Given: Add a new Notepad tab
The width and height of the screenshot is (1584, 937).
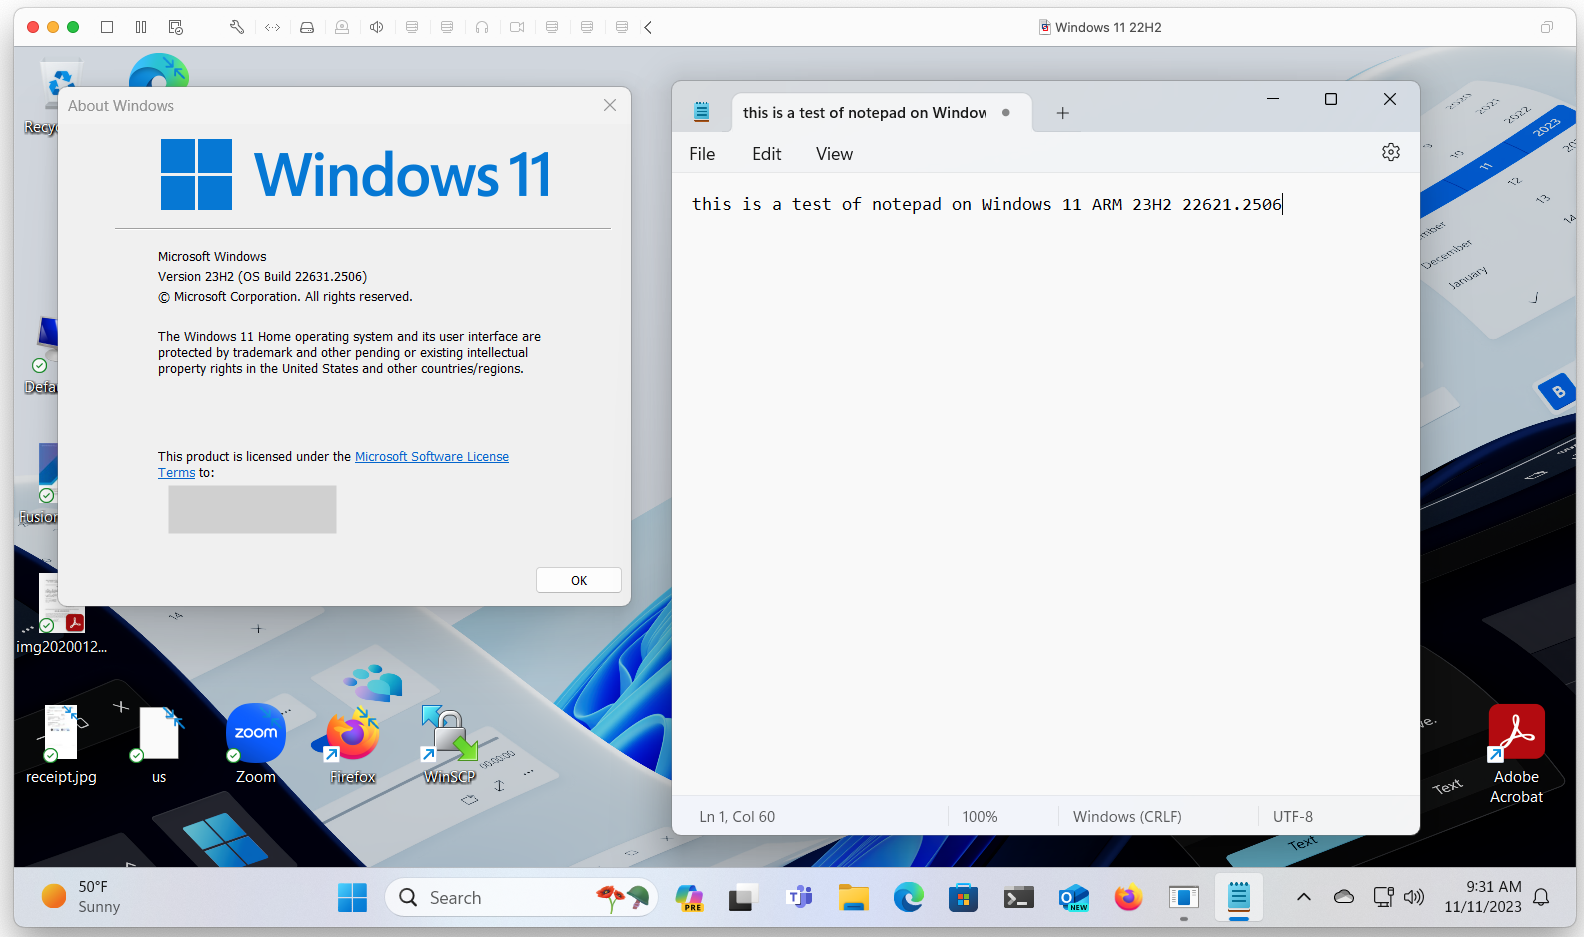Looking at the screenshot, I should (1063, 113).
